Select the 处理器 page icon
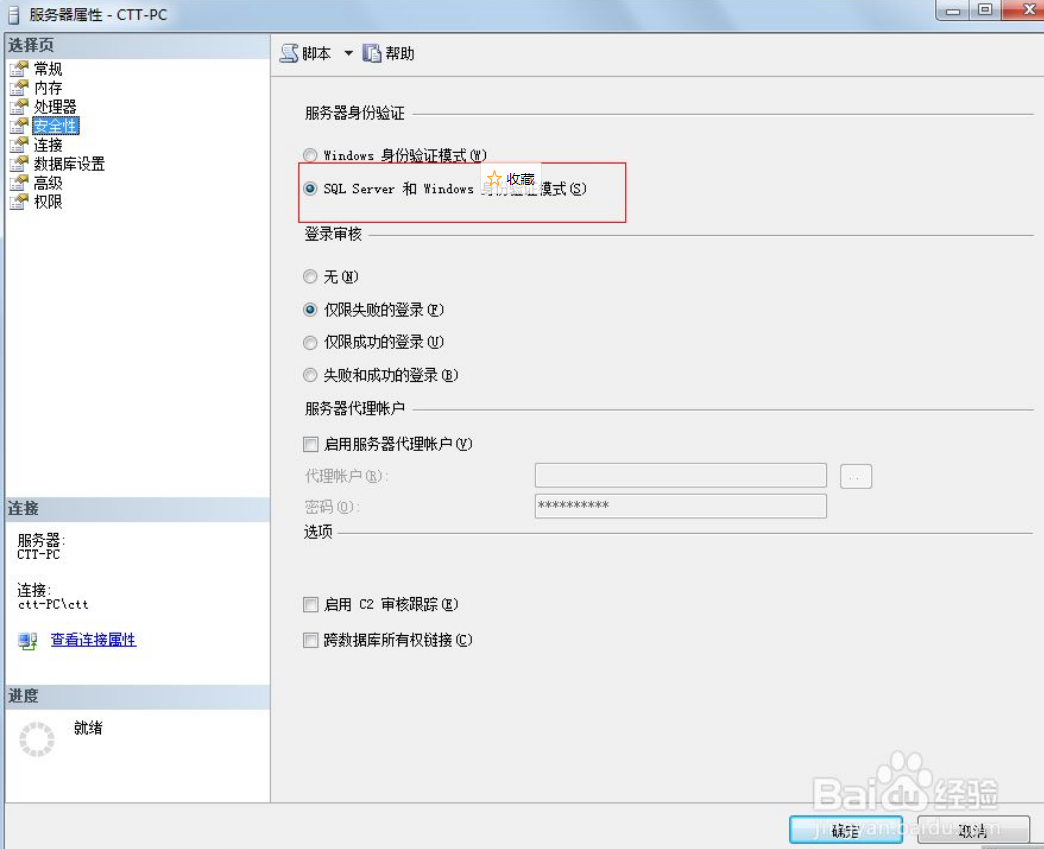The height and width of the screenshot is (849, 1044). 19,107
